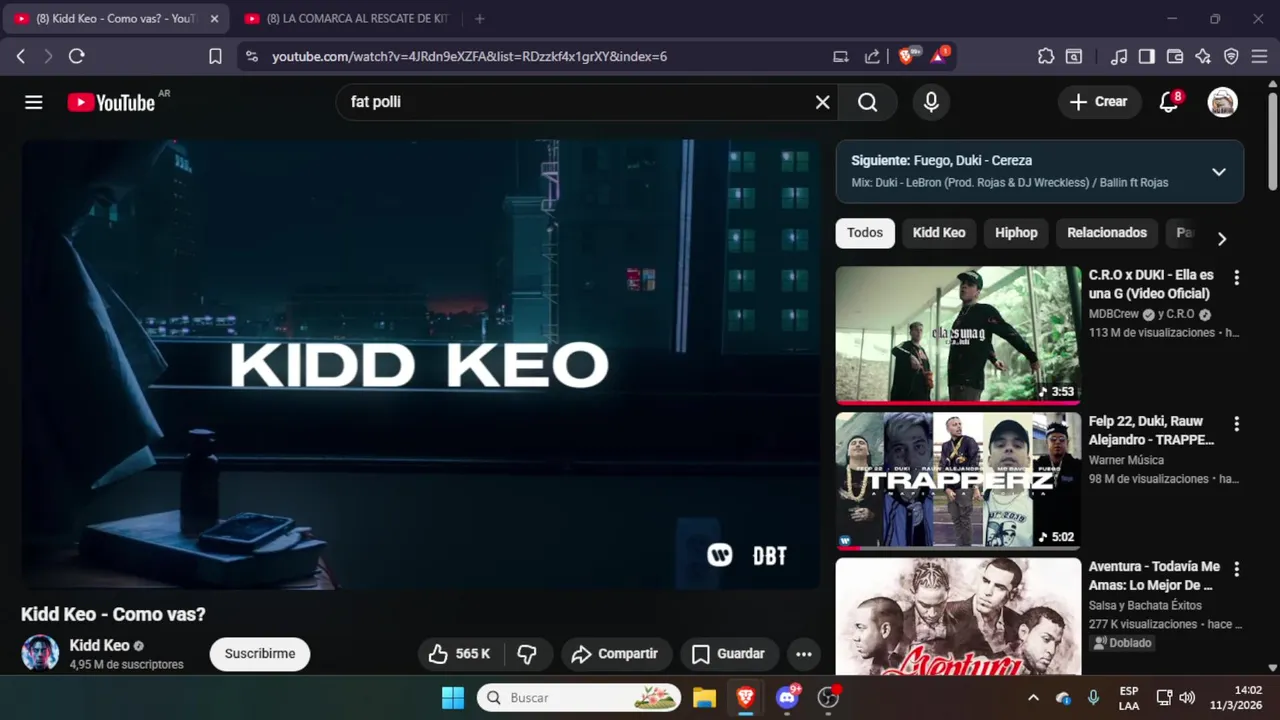The height and width of the screenshot is (720, 1280).
Task: Open Brave Shields lion icon
Action: tap(907, 56)
